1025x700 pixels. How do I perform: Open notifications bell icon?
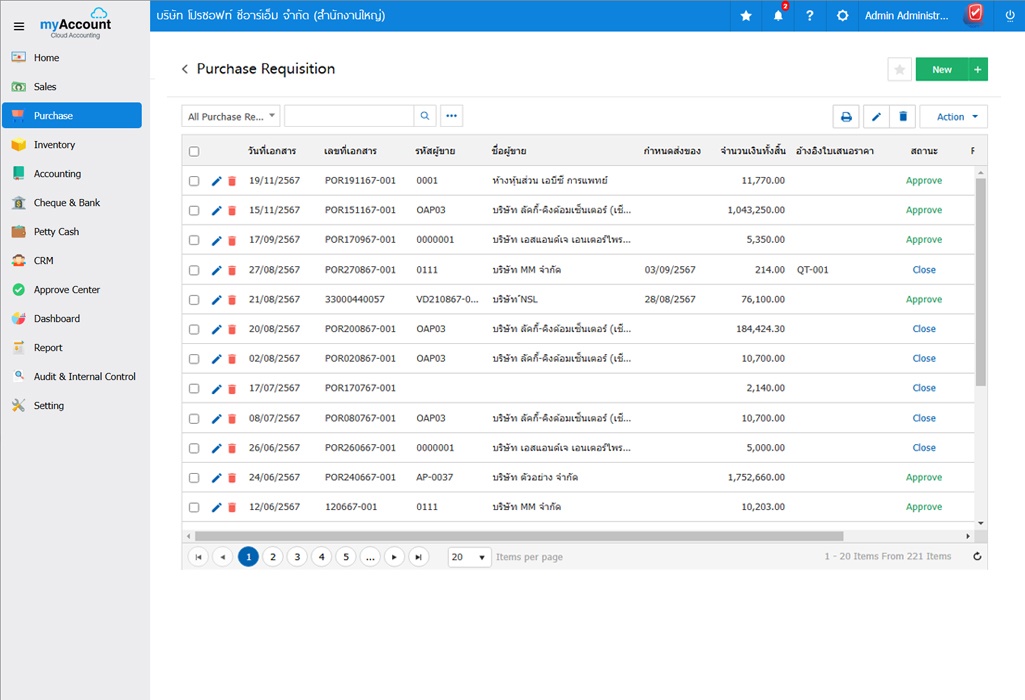pyautogui.click(x=778, y=16)
